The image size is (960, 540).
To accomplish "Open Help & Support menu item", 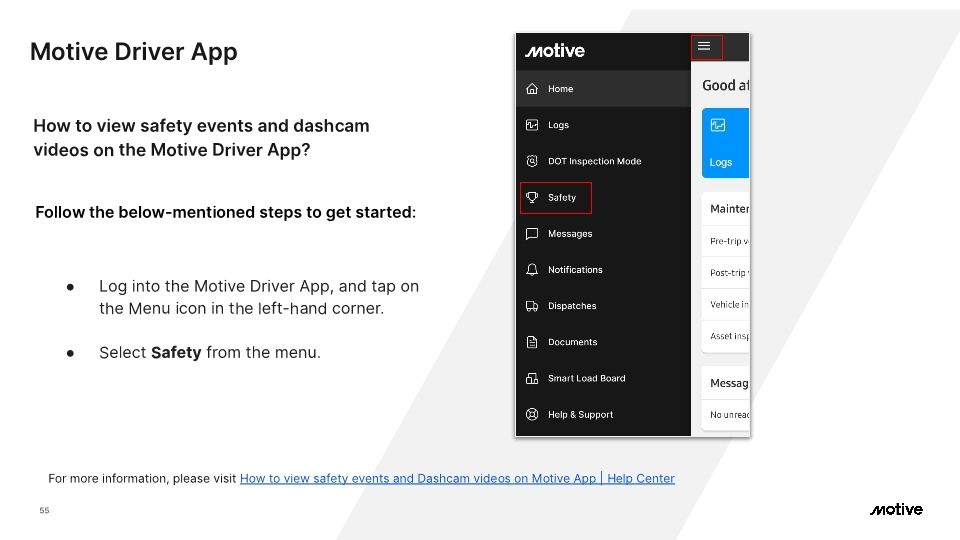I will [603, 414].
